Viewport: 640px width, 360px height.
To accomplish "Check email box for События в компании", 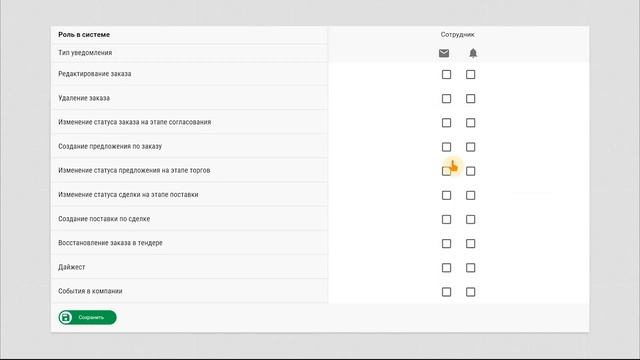I will tap(447, 292).
